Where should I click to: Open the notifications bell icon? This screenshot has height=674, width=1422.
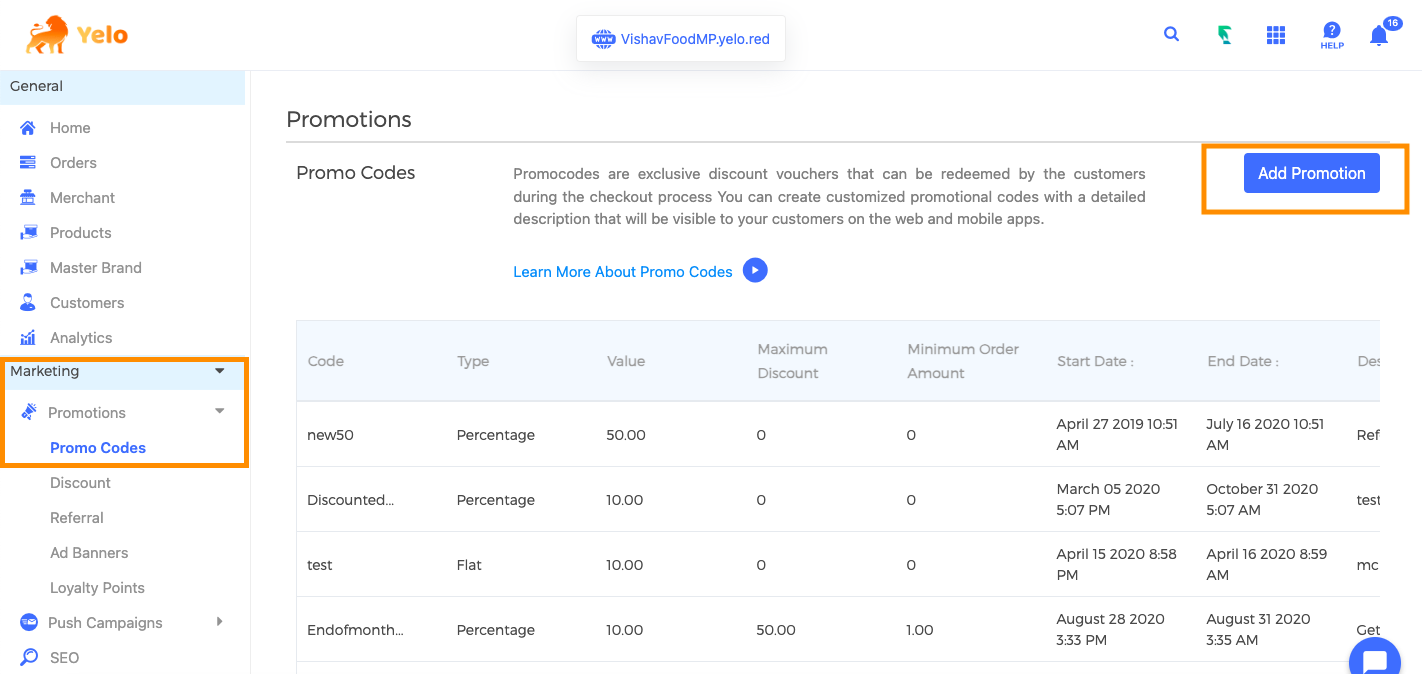pyautogui.click(x=1379, y=36)
